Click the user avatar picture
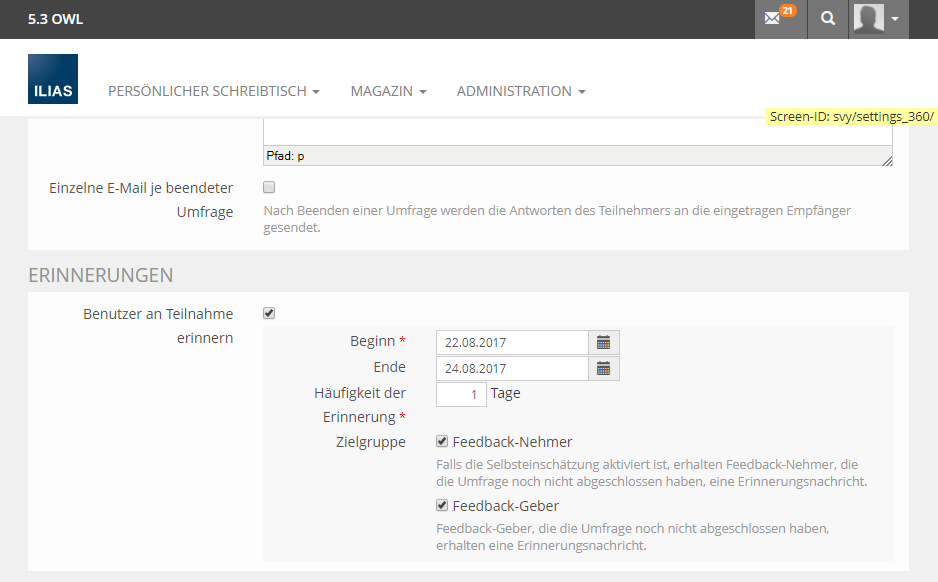938x582 pixels. pyautogui.click(x=869, y=18)
